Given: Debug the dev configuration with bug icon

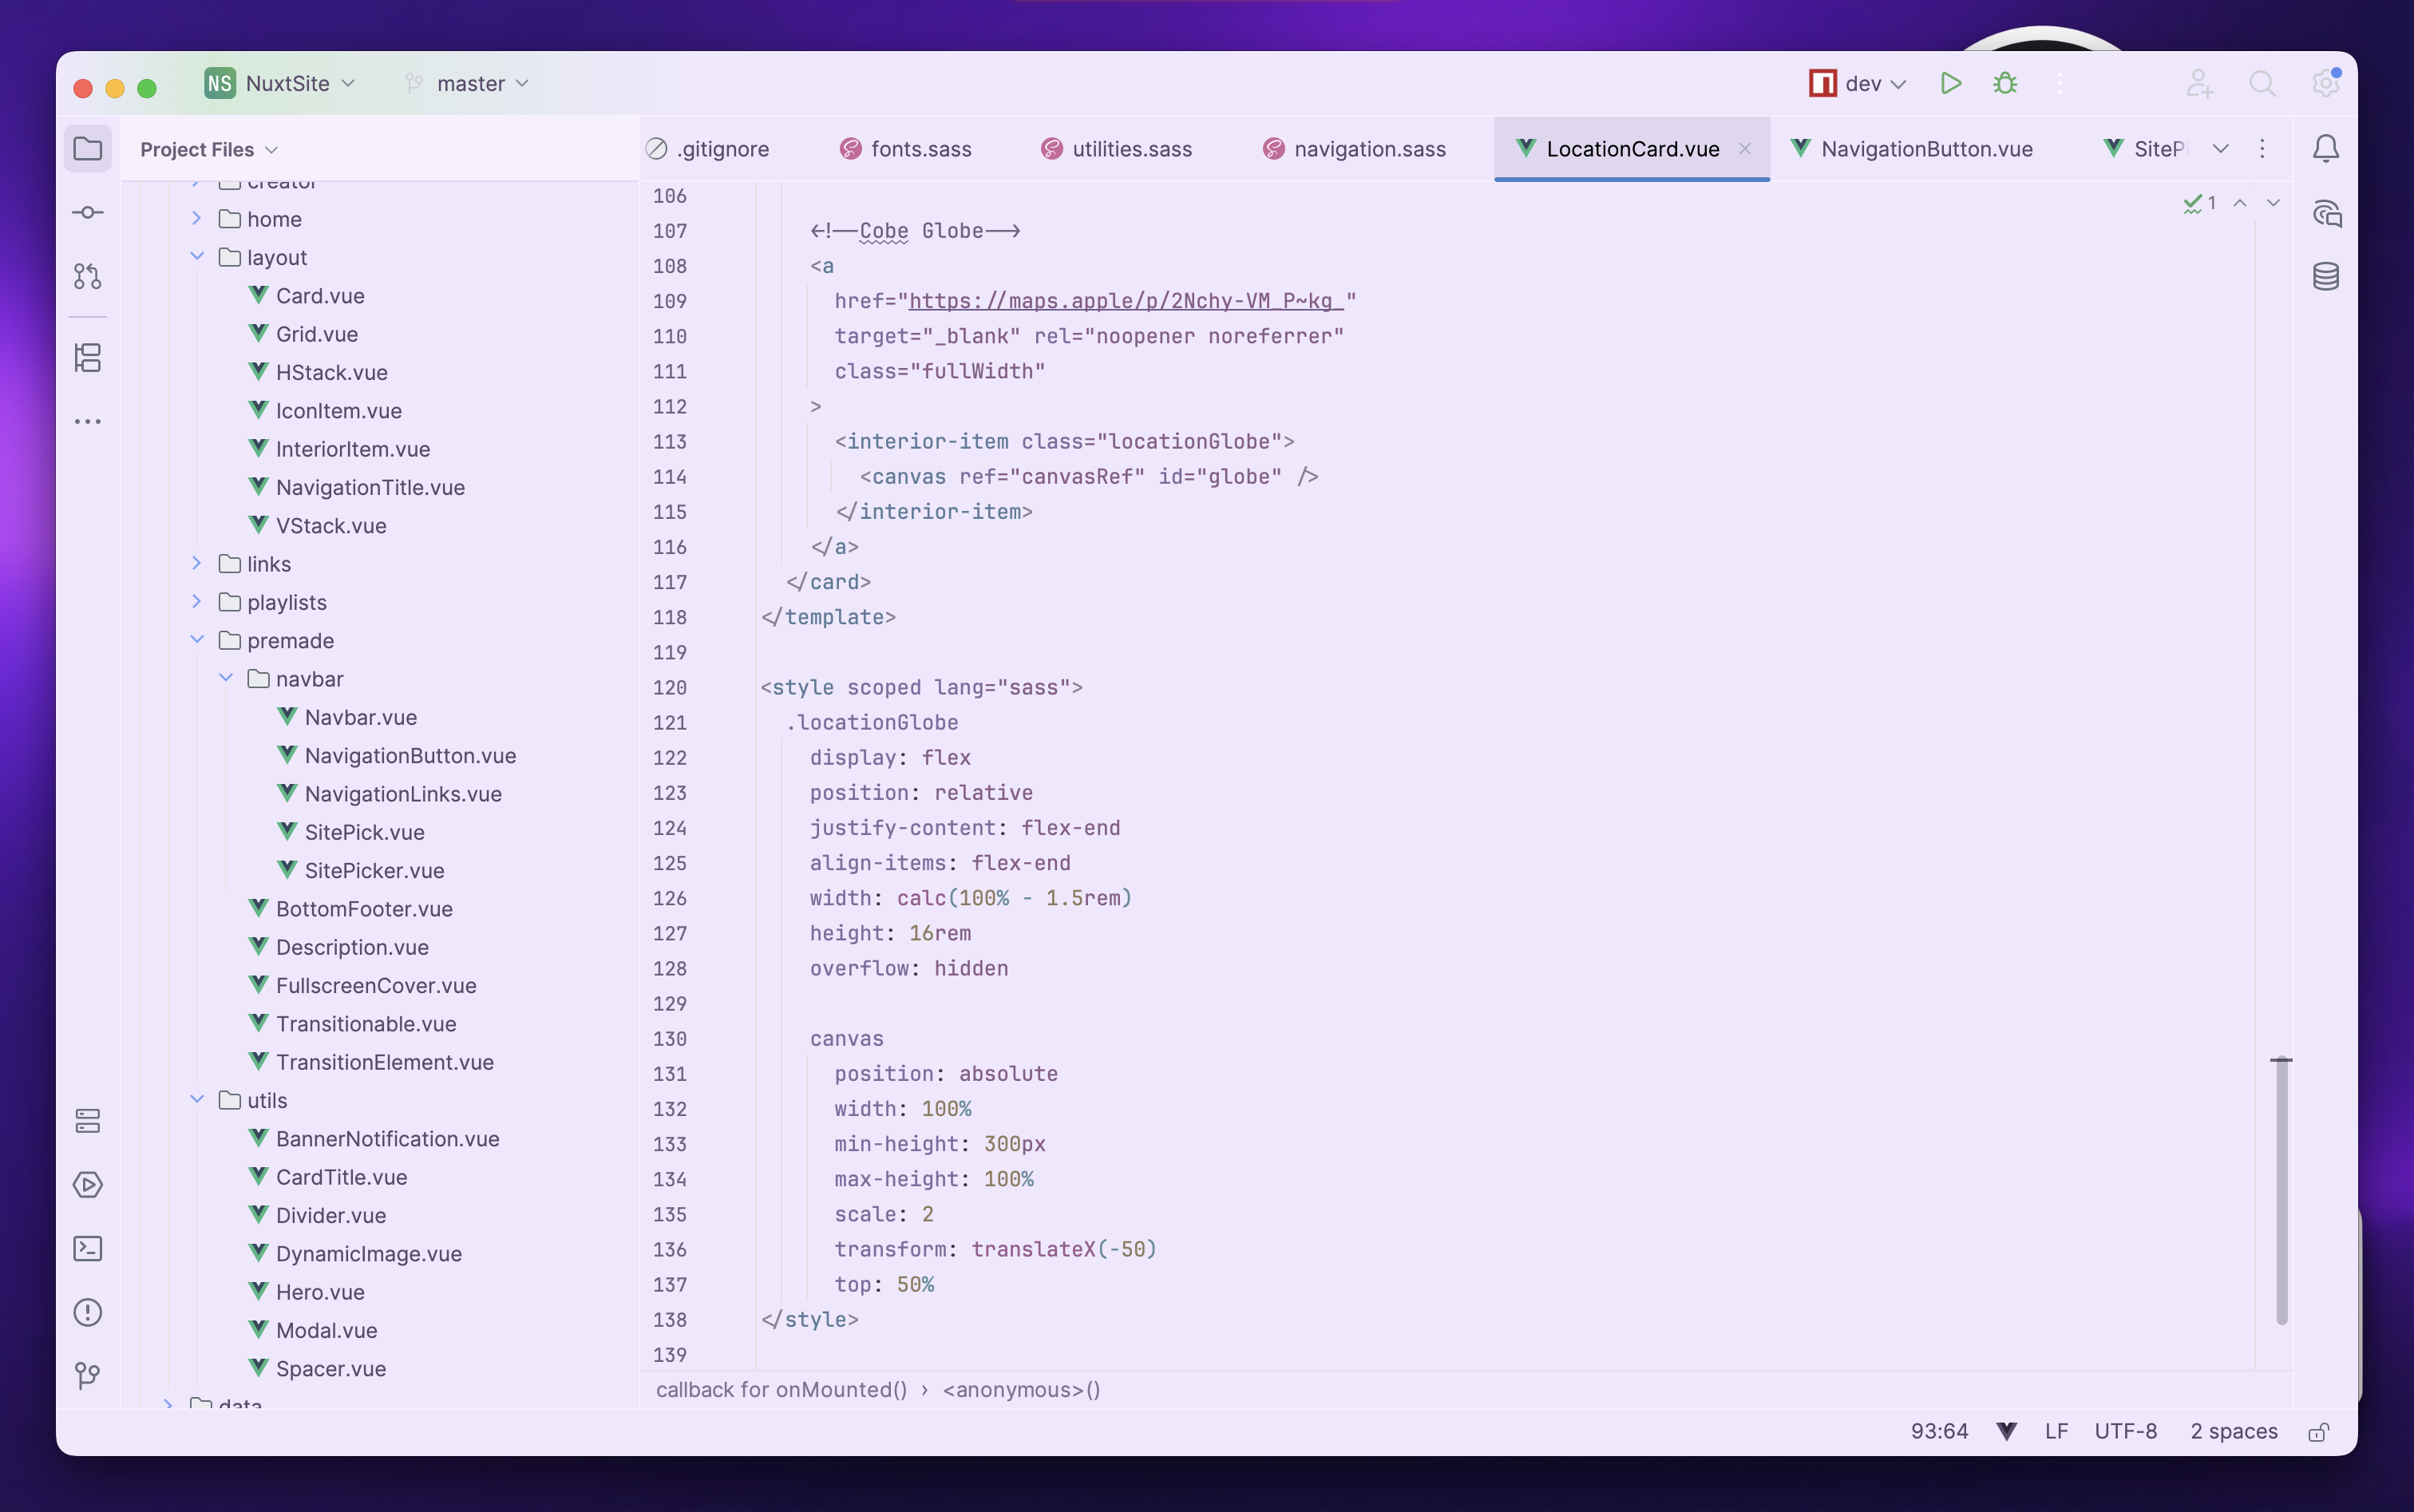Looking at the screenshot, I should point(2005,83).
